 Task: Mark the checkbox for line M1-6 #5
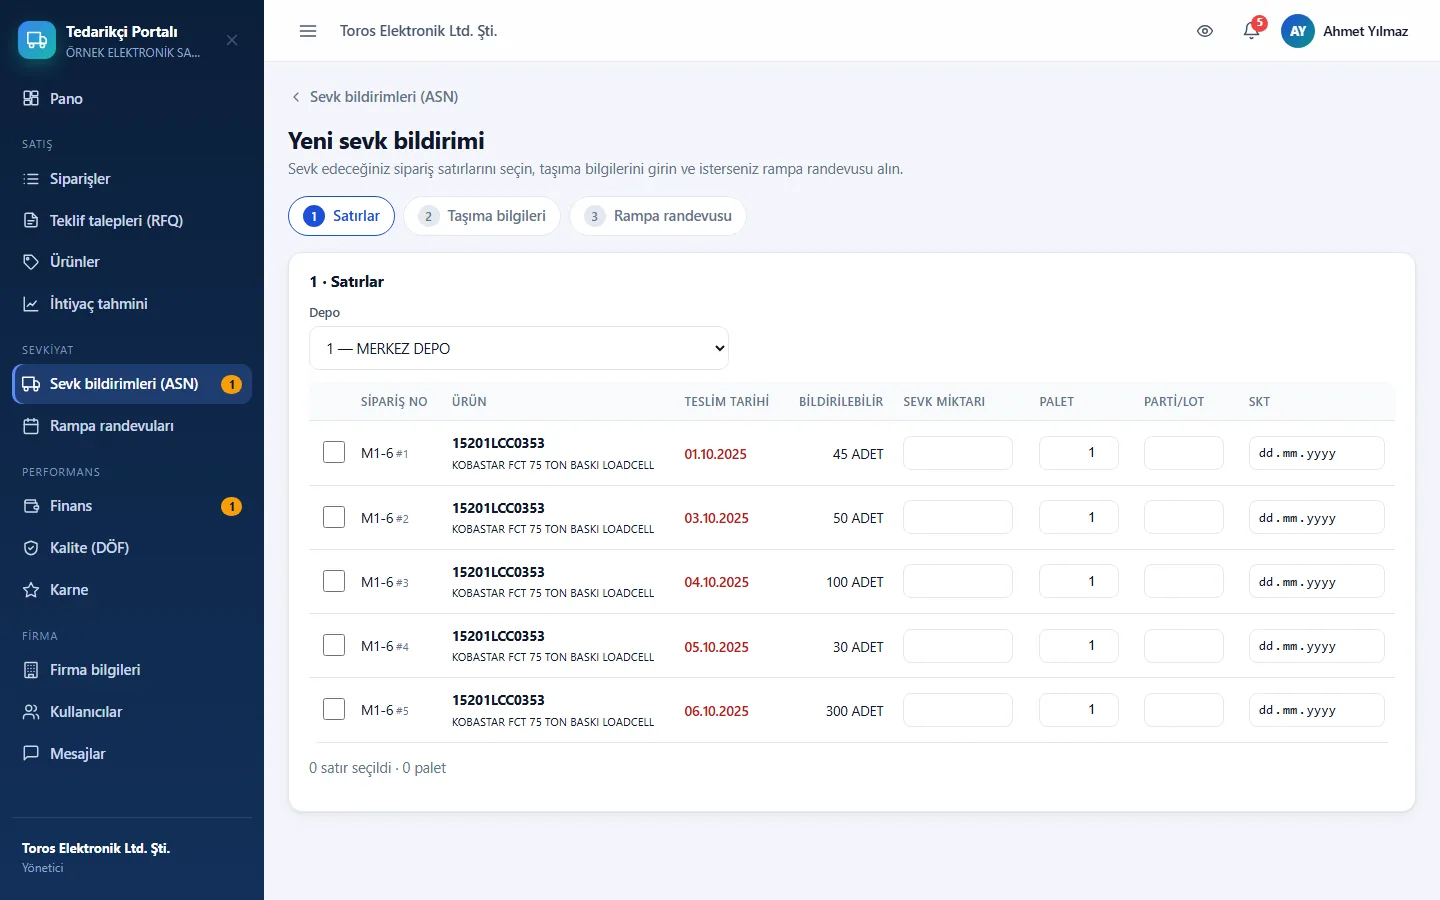tap(334, 709)
